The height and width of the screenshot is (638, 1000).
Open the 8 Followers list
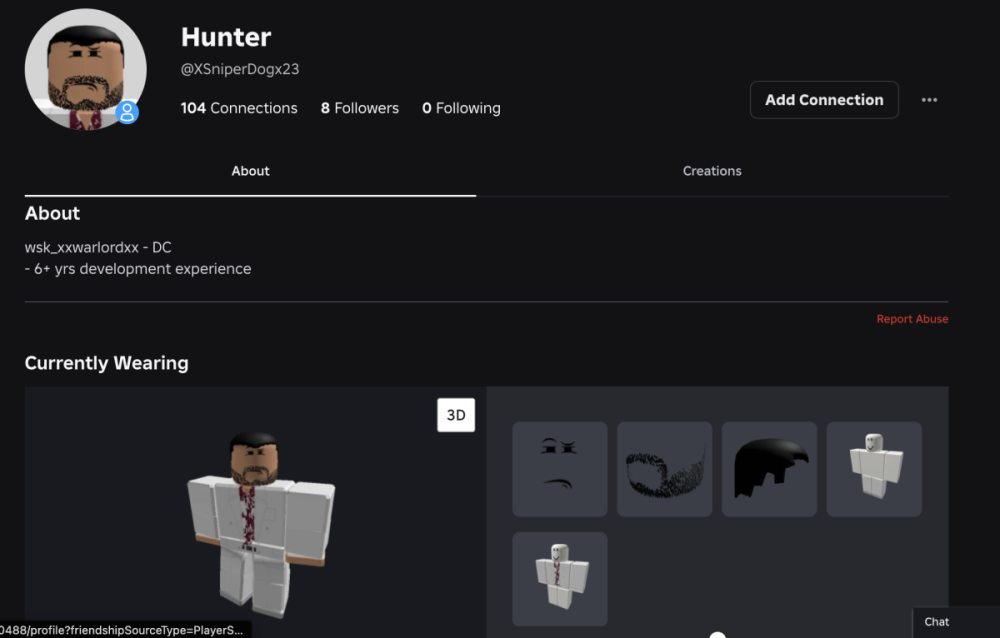359,108
